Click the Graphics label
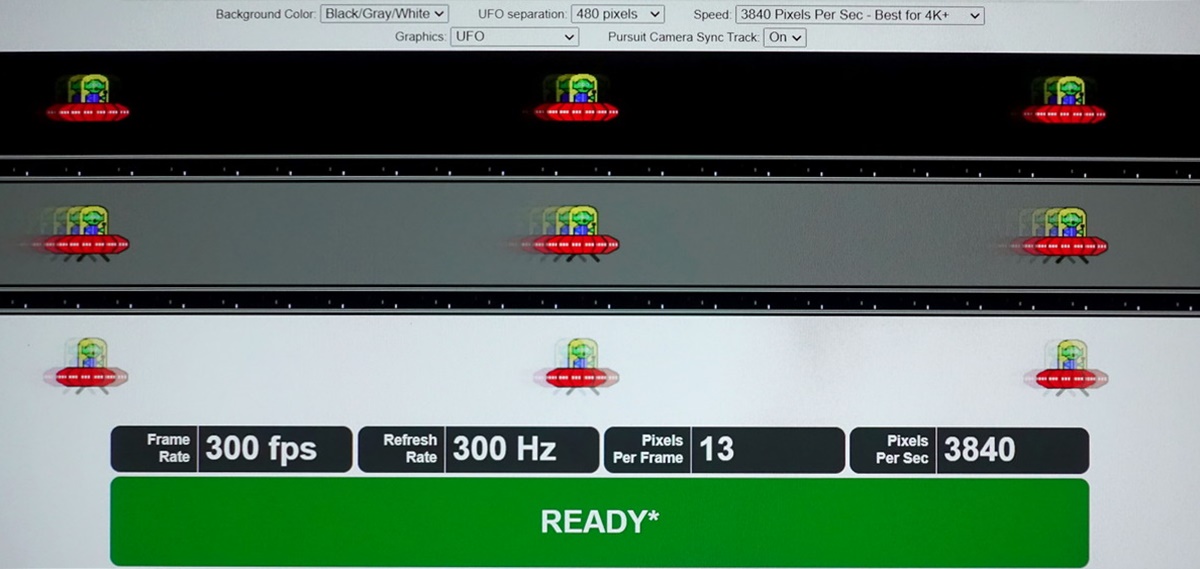Screen dimensions: 1200x569 coord(420,37)
